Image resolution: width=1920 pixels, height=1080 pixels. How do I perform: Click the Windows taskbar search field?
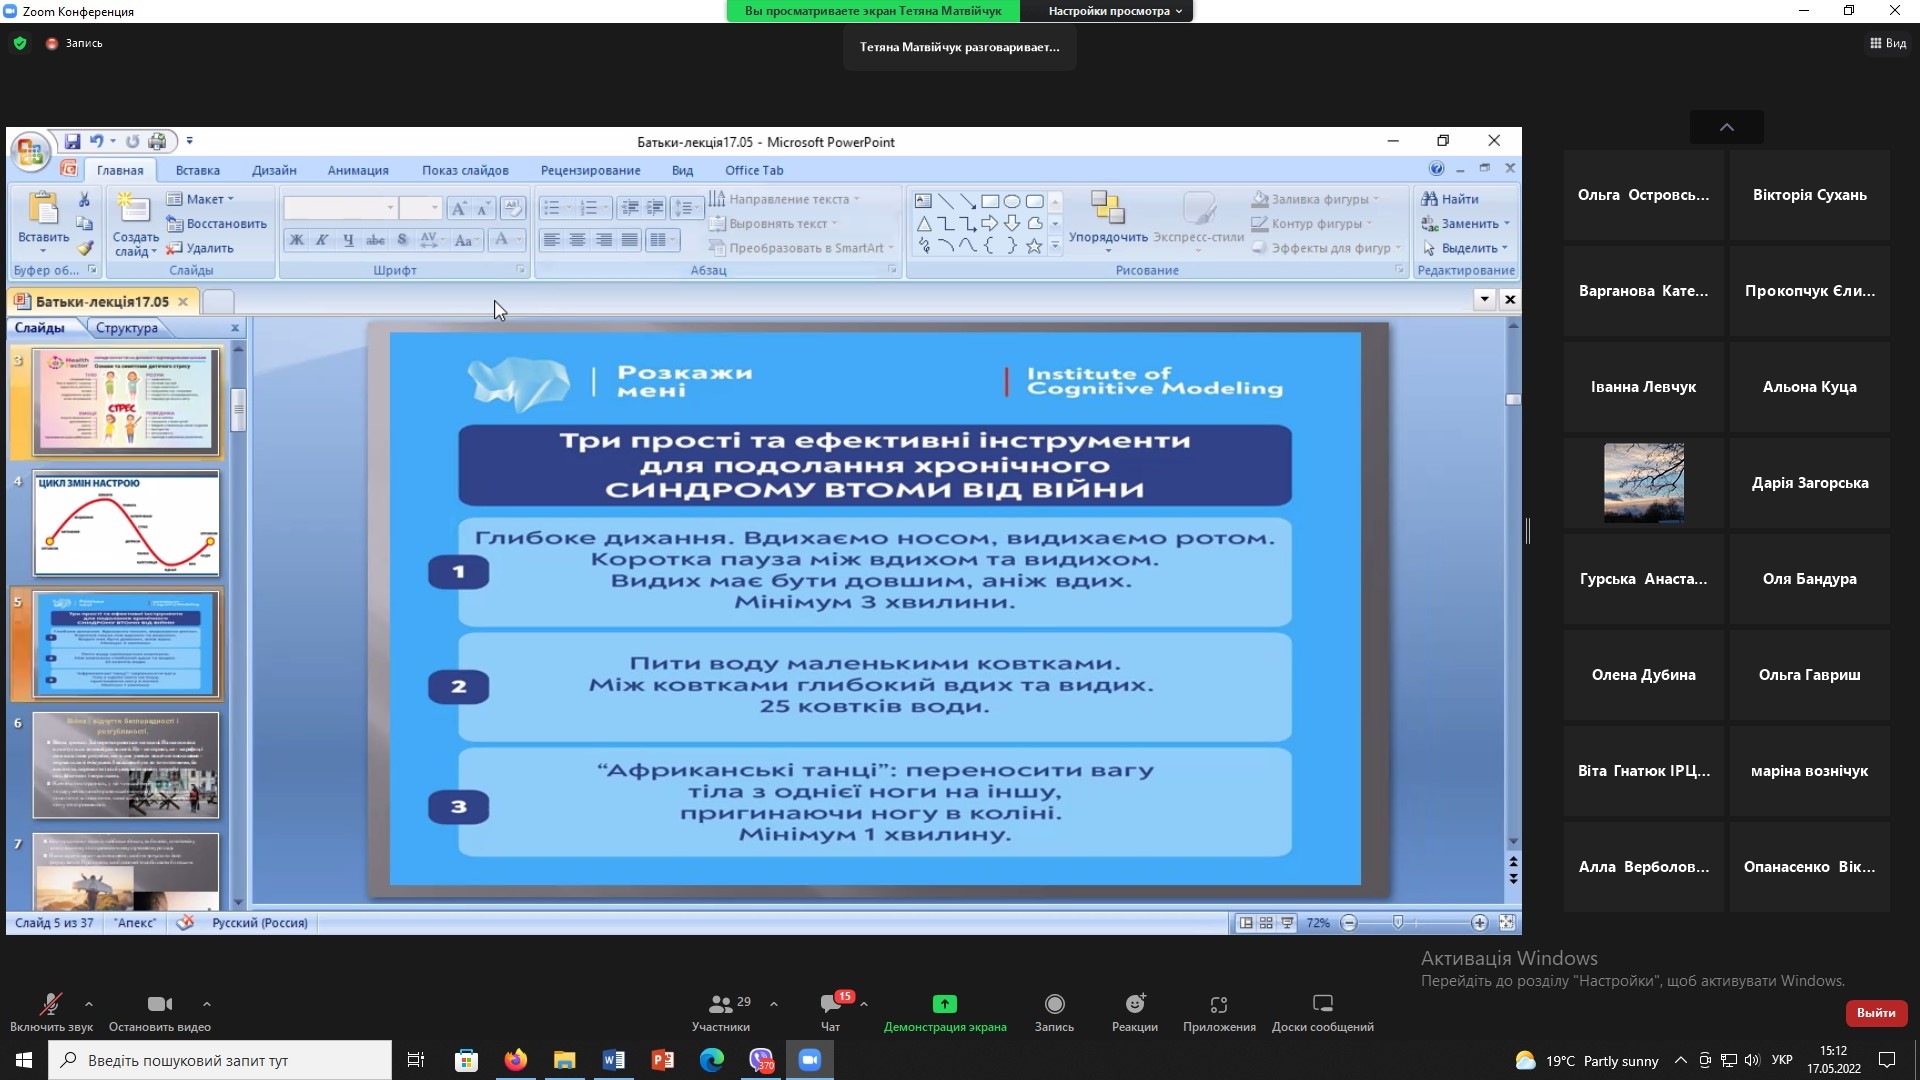220,1060
